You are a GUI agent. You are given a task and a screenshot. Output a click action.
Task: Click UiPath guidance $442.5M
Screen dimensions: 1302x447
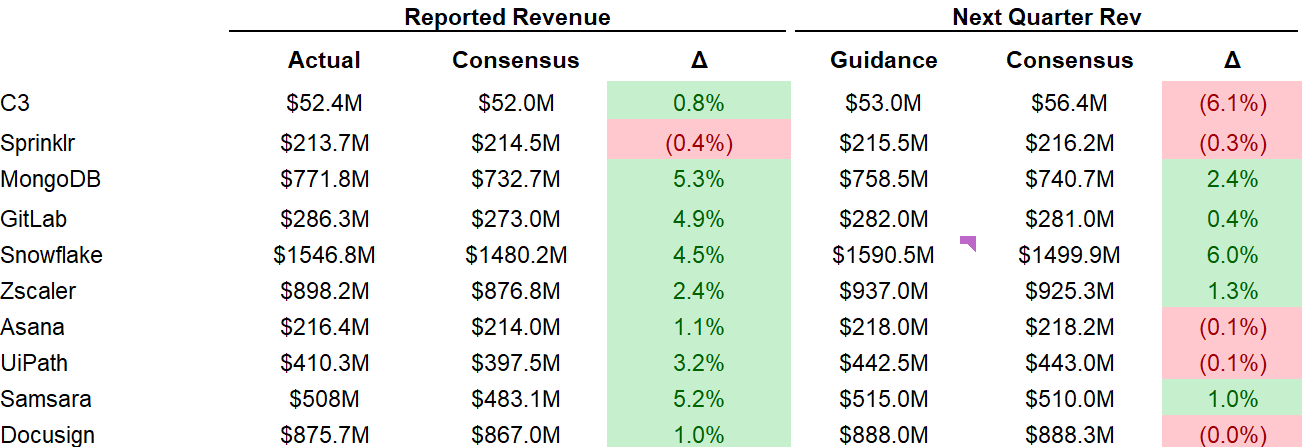[x=884, y=363]
